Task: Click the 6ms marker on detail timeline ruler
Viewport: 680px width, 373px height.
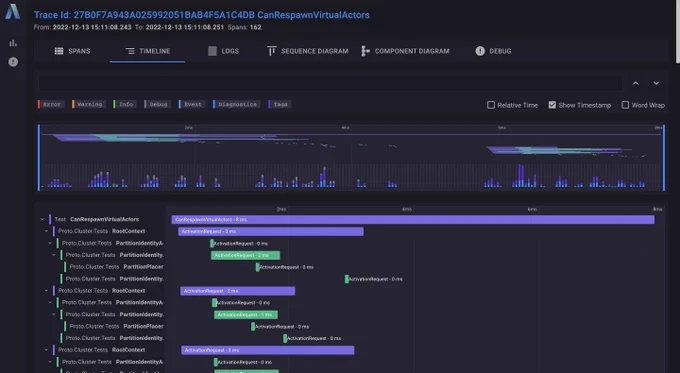Action: point(533,209)
